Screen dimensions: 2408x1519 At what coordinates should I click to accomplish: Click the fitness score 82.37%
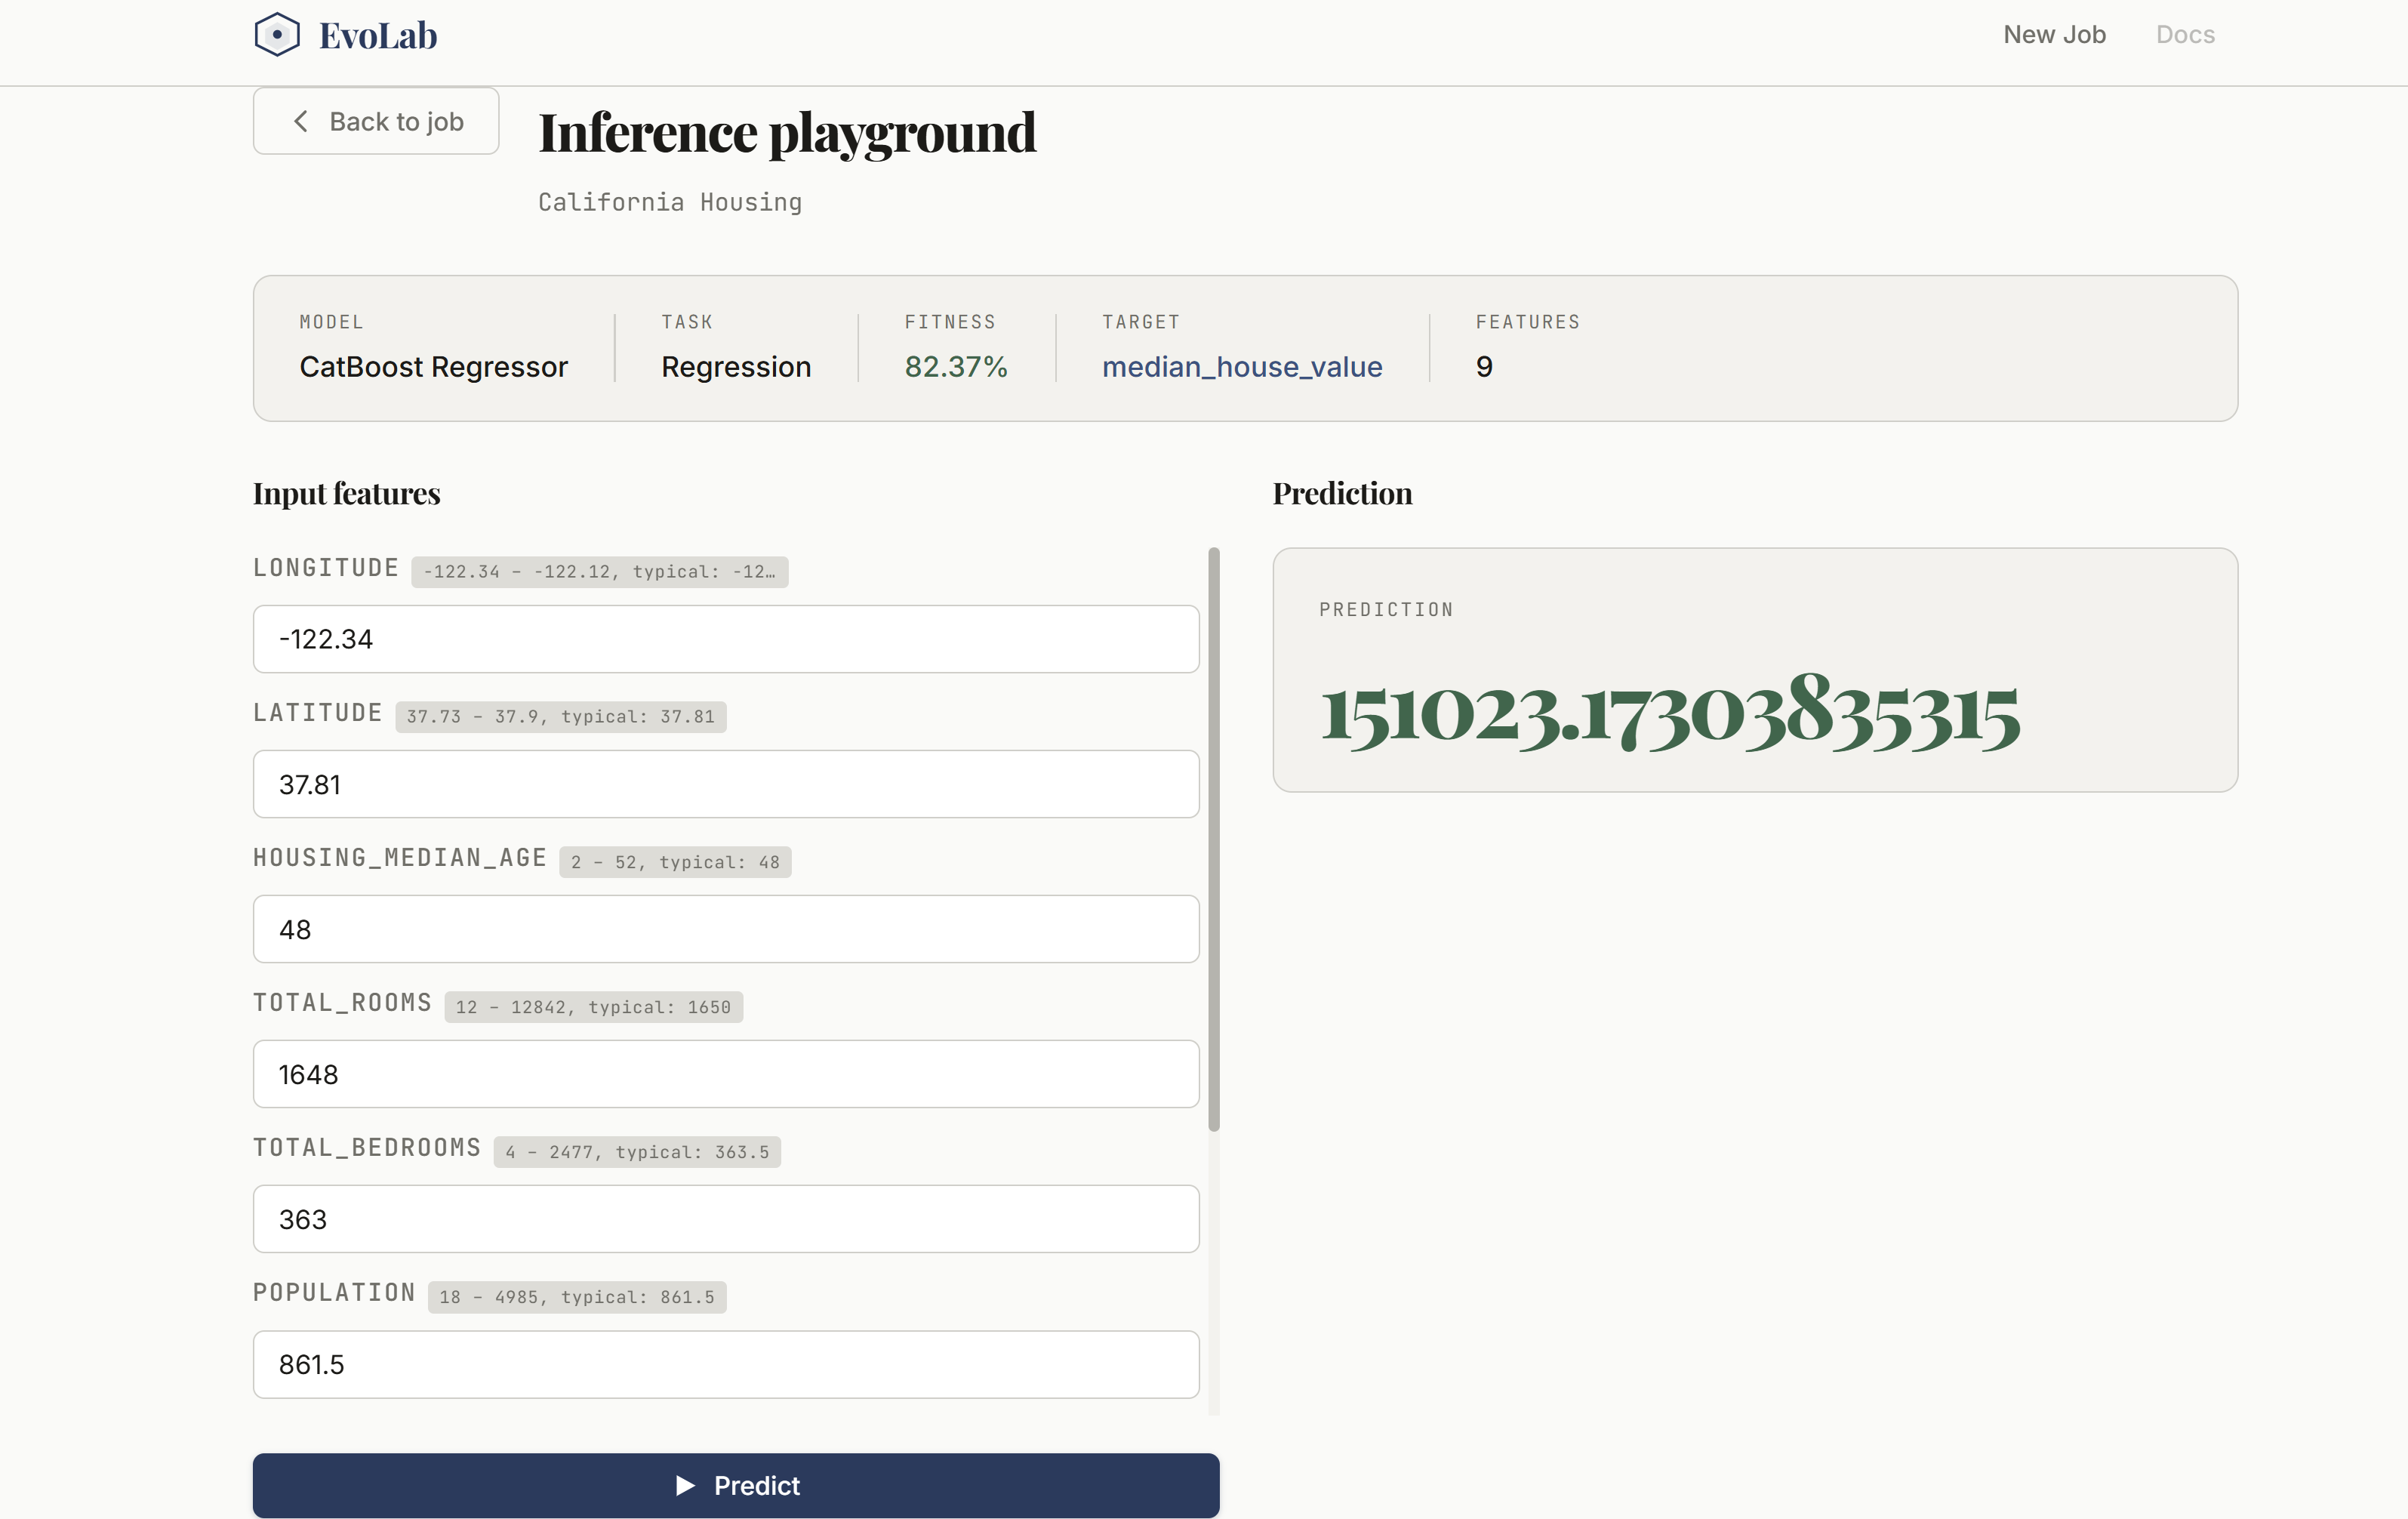click(955, 367)
